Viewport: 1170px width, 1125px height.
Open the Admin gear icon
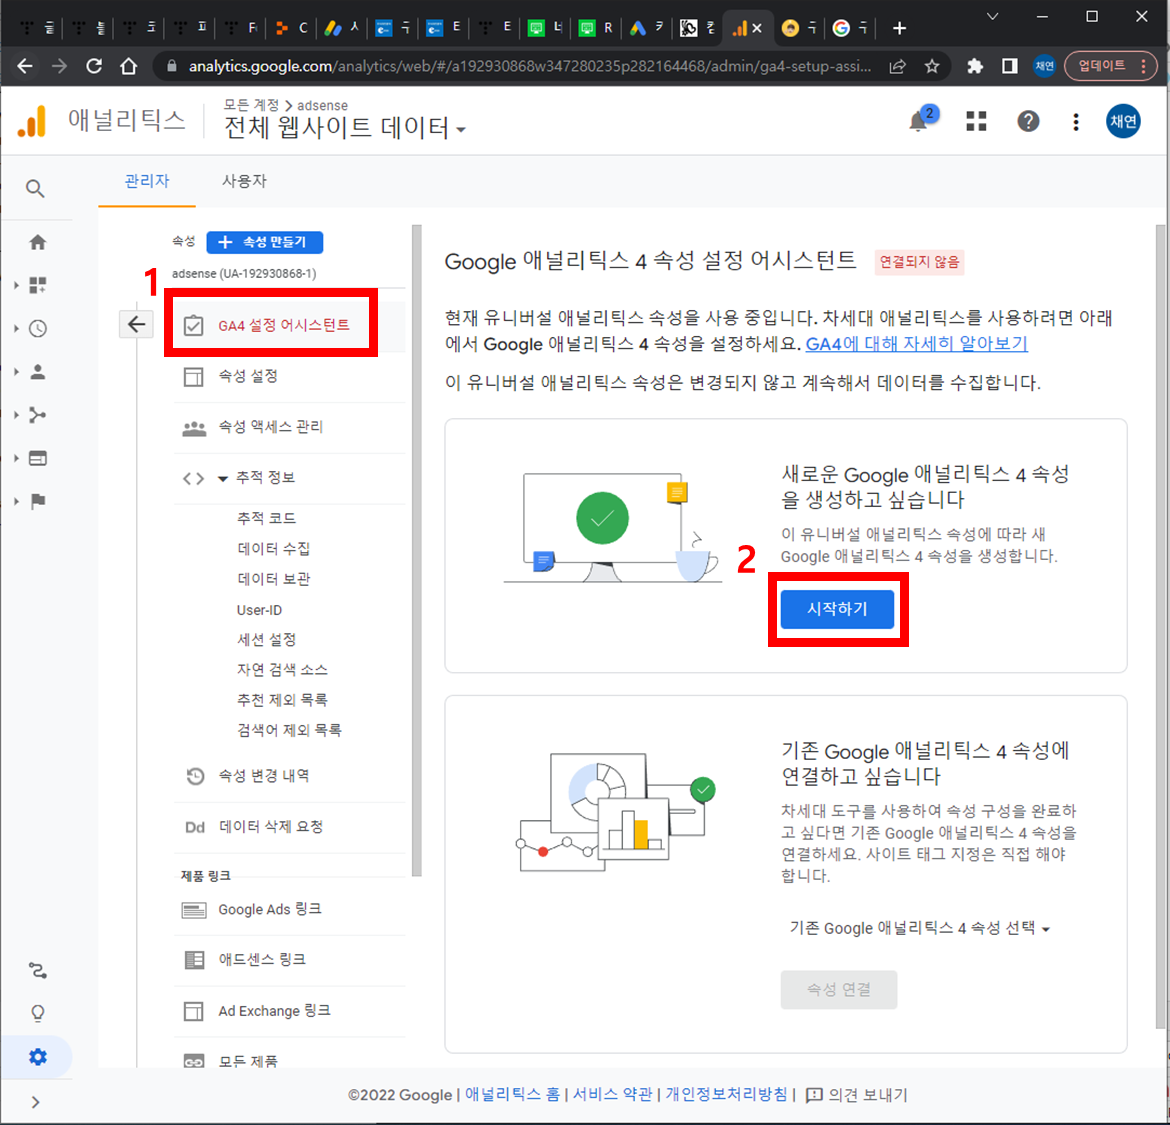coord(37,1056)
